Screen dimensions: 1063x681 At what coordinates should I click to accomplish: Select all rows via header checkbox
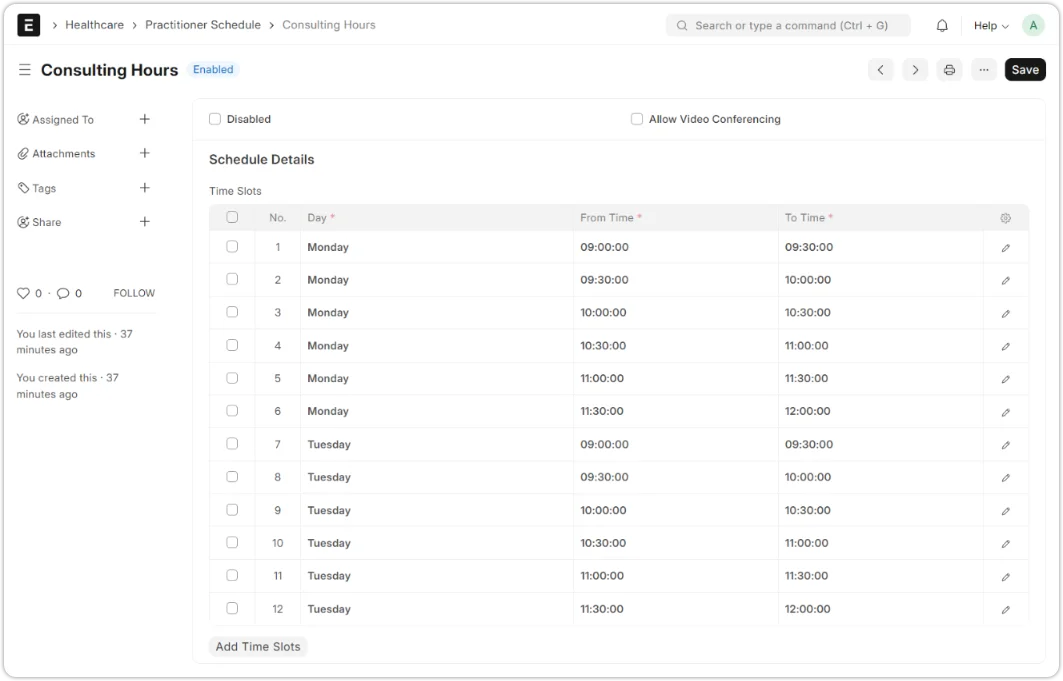click(232, 217)
